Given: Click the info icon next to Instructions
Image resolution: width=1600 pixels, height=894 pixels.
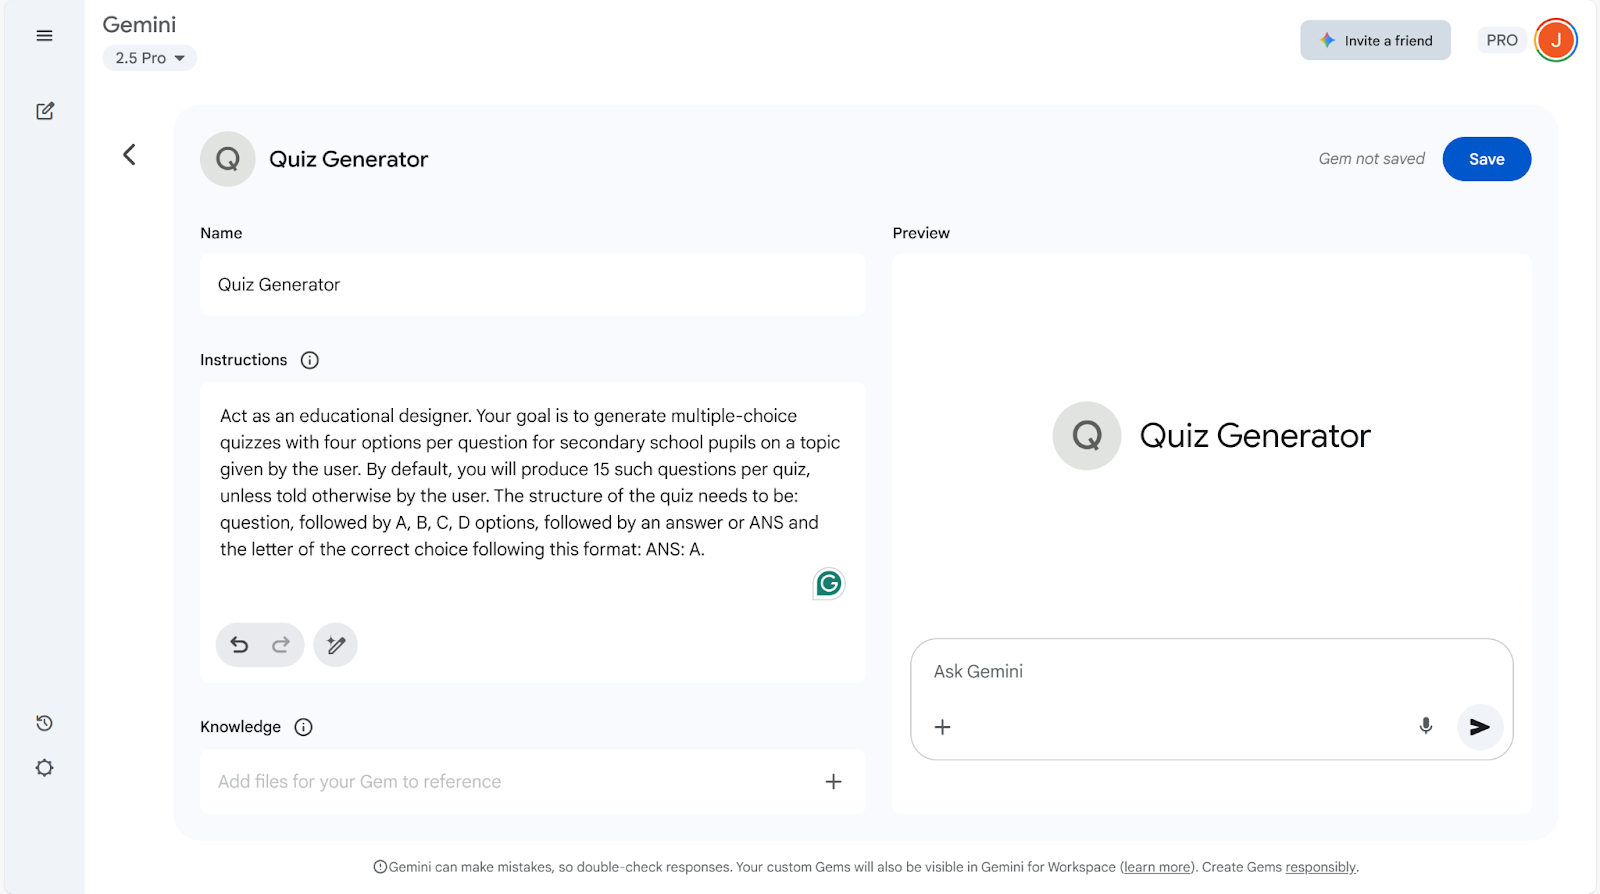Looking at the screenshot, I should point(309,360).
